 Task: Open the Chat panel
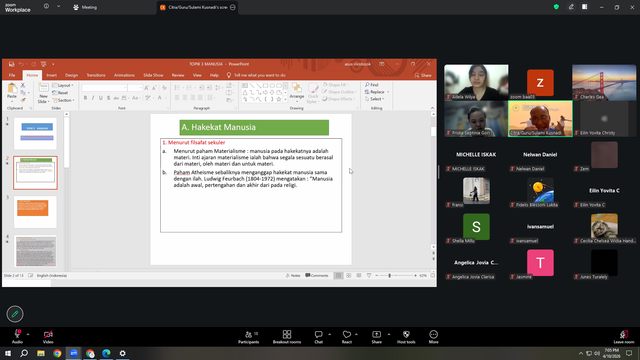[x=318, y=337]
